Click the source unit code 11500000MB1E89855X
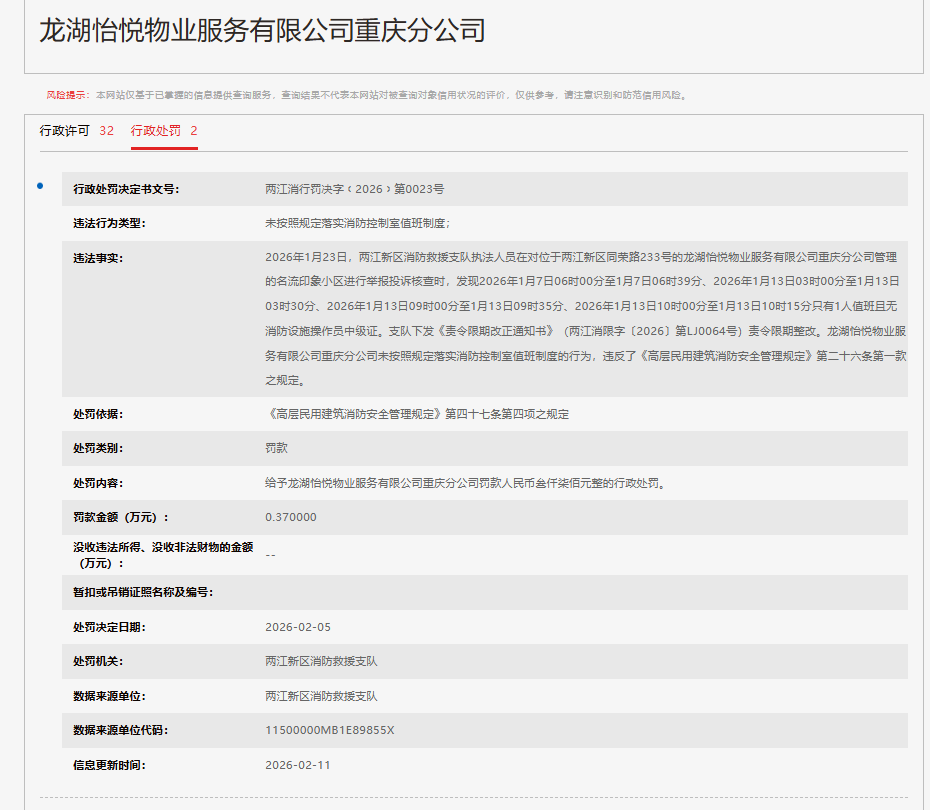The height and width of the screenshot is (810, 930). (329, 730)
